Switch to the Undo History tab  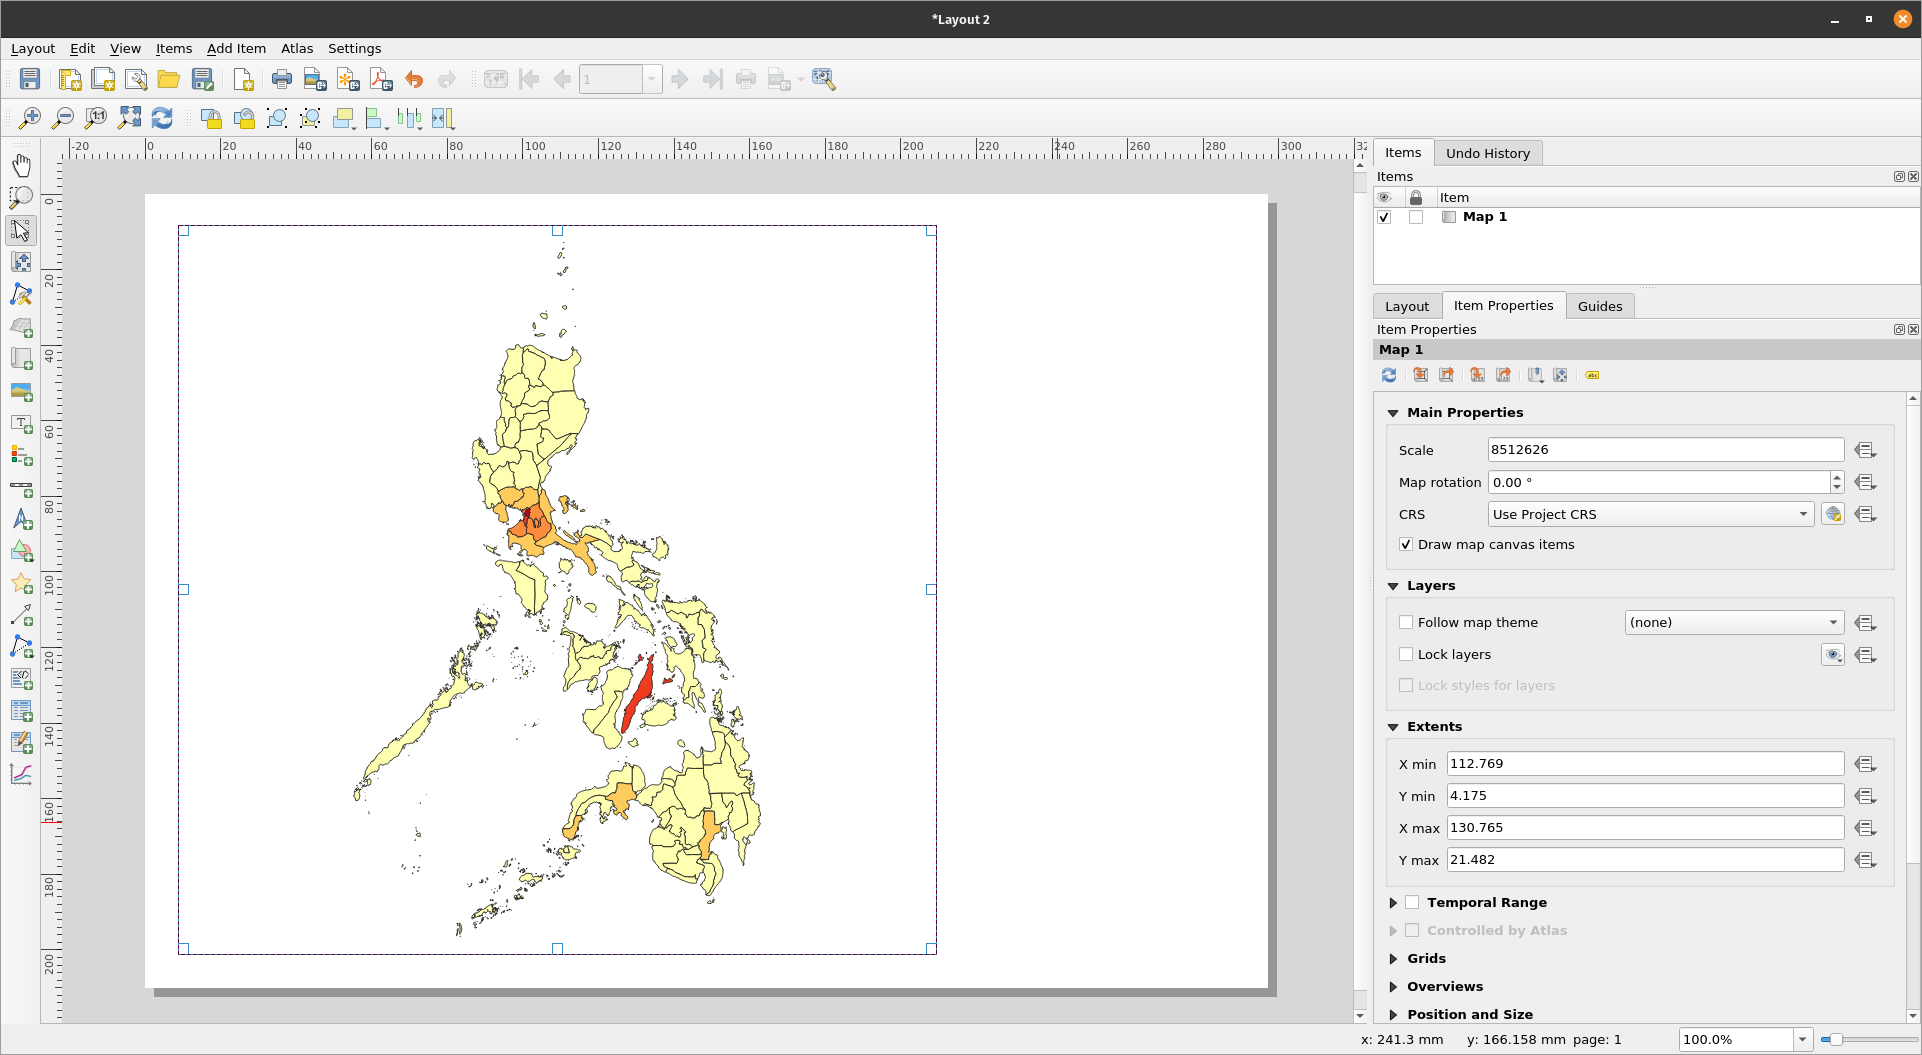click(x=1487, y=154)
